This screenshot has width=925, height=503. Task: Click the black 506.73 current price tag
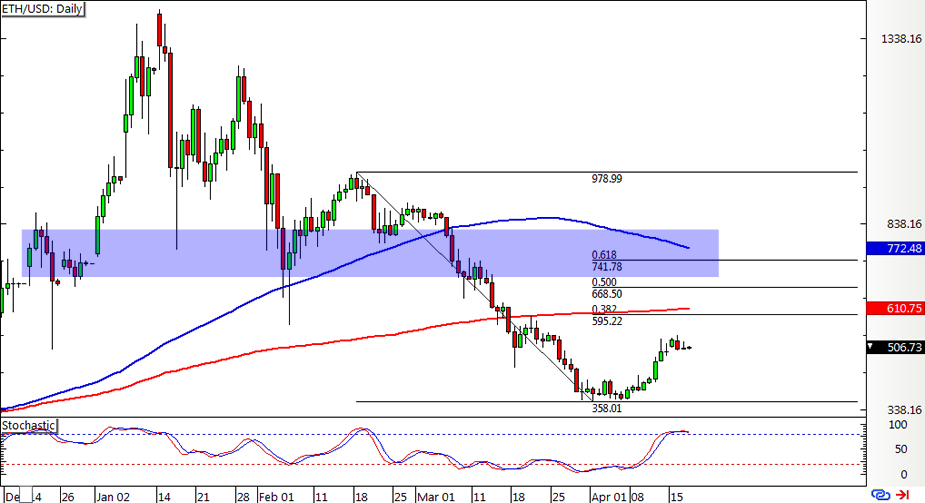[x=896, y=347]
